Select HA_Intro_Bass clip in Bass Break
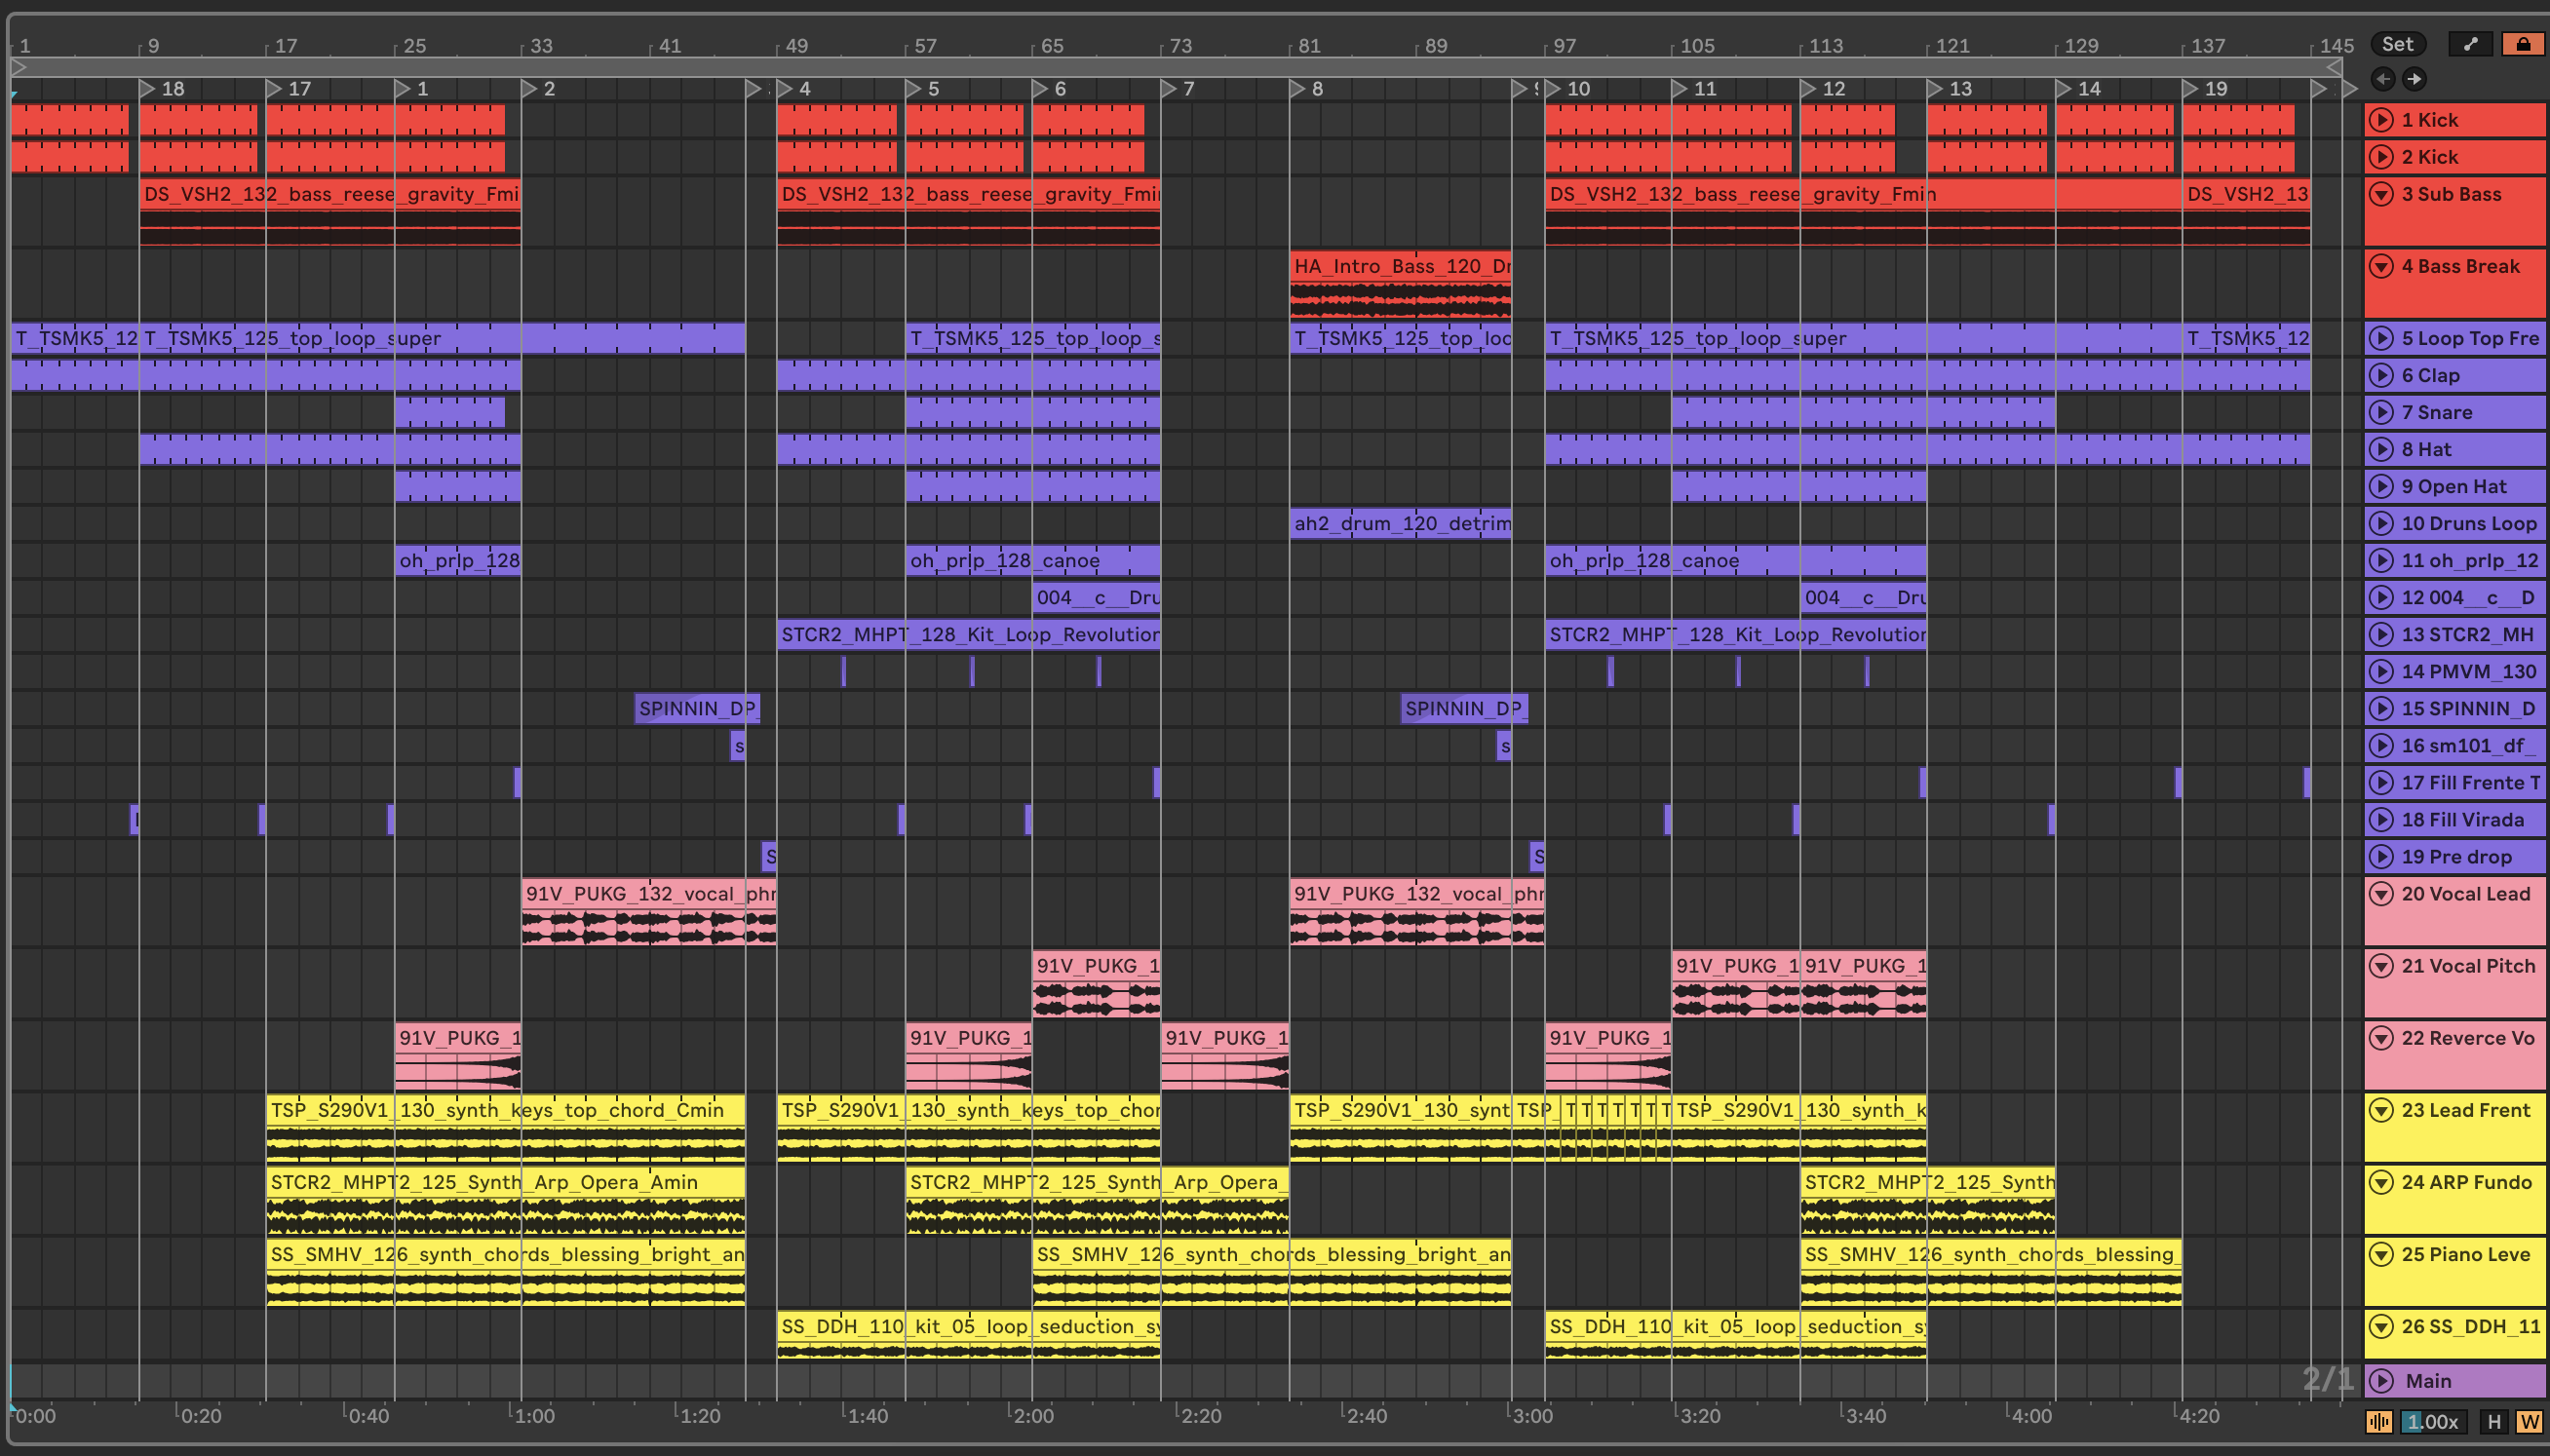2550x1456 pixels. click(1399, 267)
